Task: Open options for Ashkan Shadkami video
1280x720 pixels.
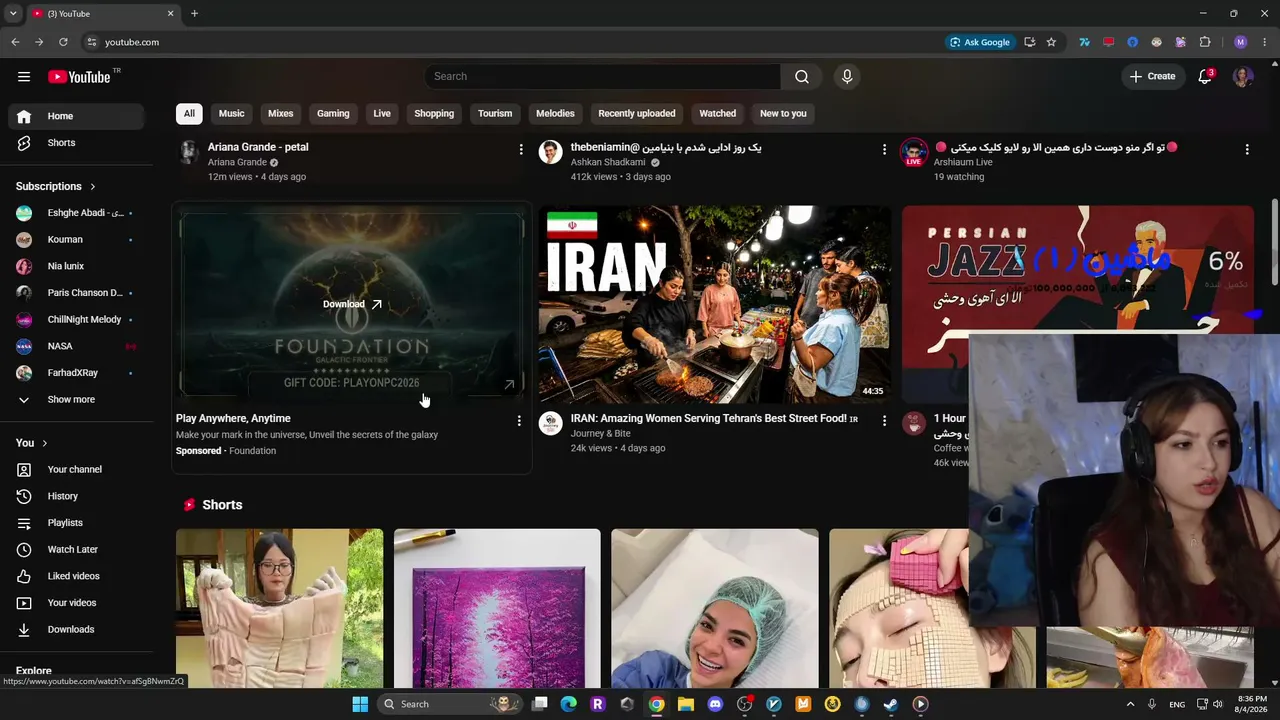Action: pyautogui.click(x=884, y=149)
